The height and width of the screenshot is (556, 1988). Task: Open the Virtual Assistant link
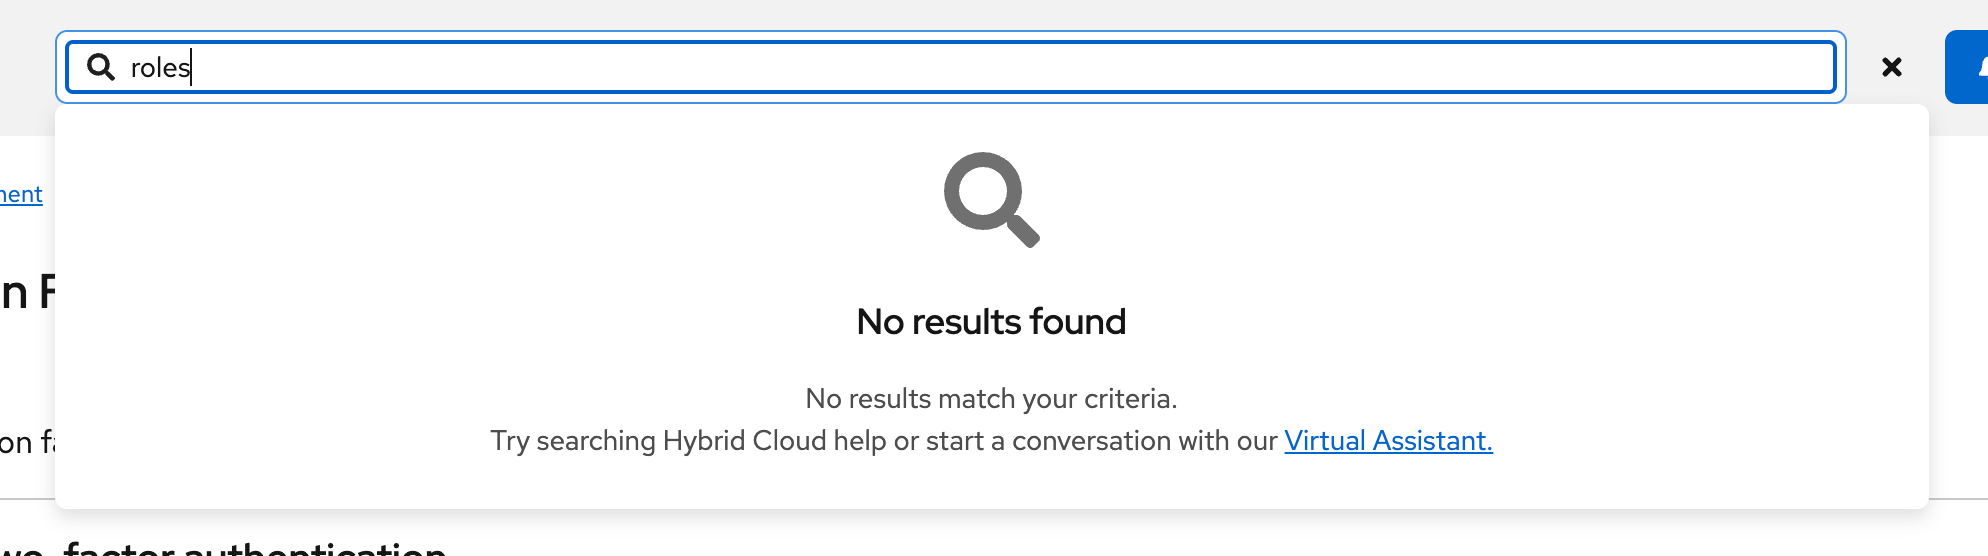point(1387,441)
